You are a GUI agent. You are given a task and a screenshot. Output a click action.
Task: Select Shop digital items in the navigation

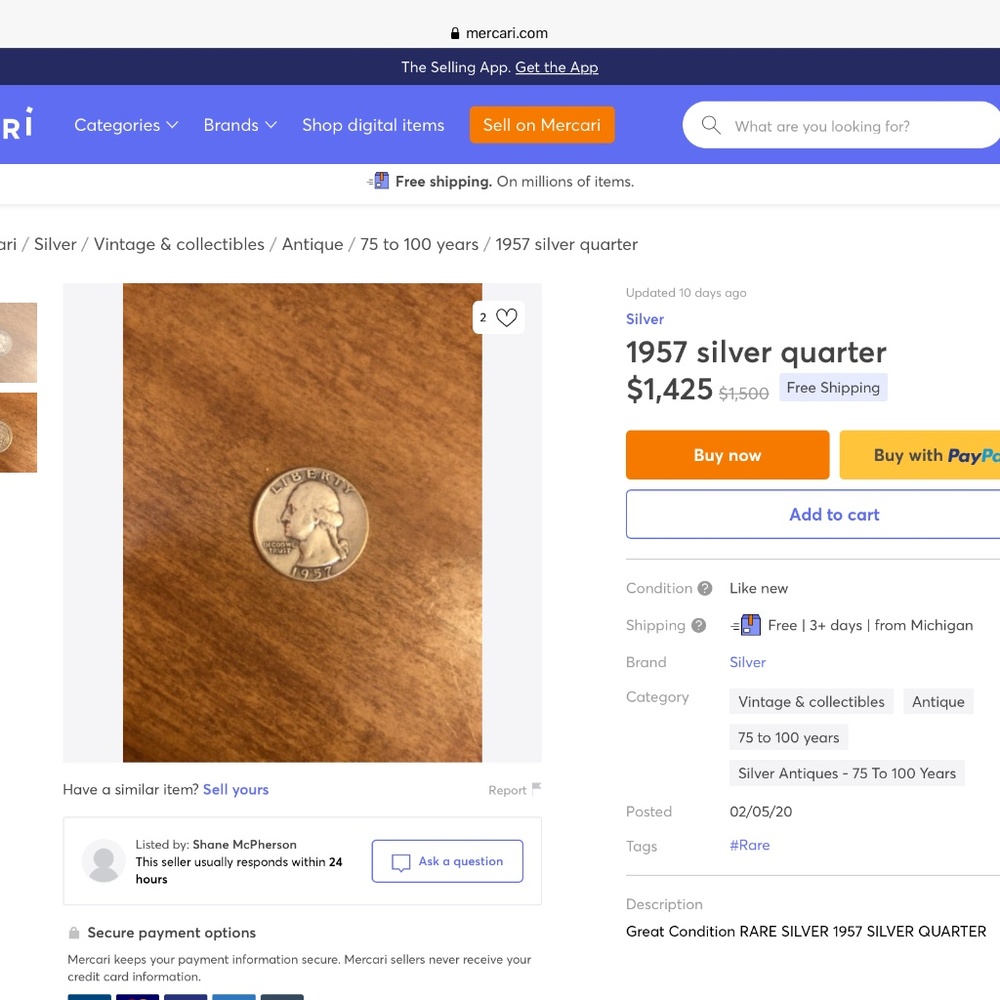[x=373, y=125]
